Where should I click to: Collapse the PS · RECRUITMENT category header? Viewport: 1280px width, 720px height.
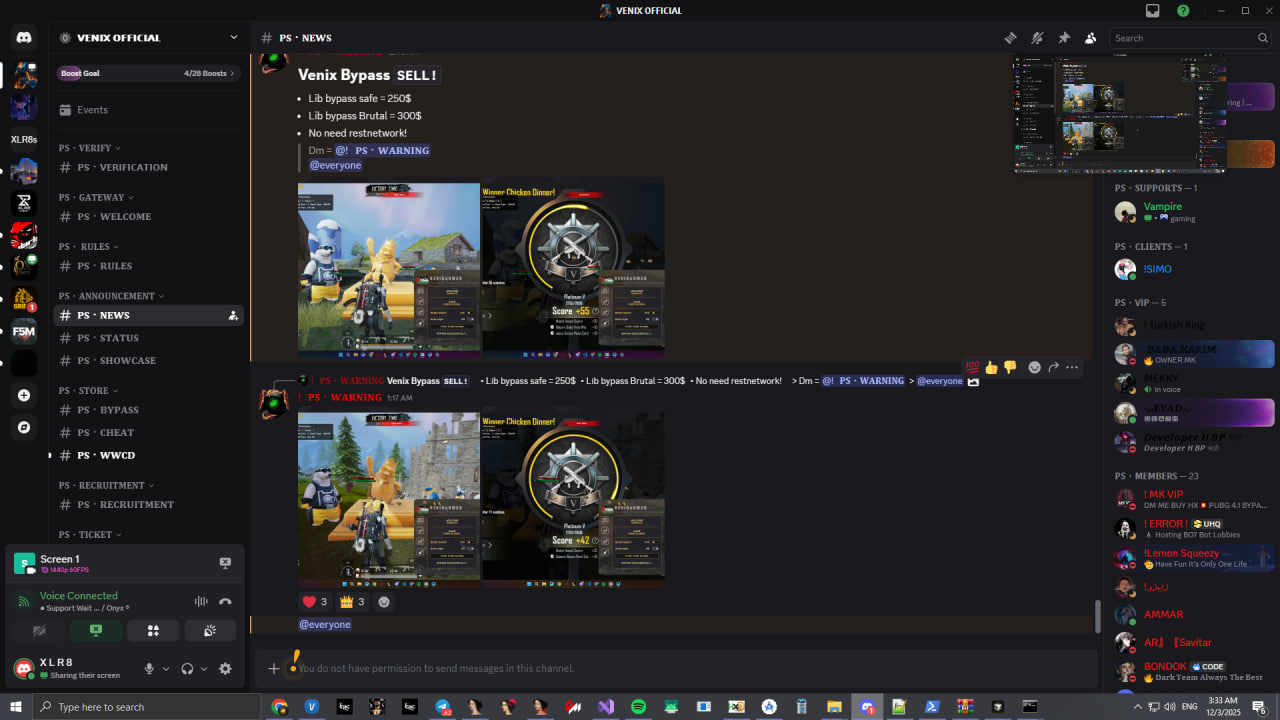[x=108, y=485]
